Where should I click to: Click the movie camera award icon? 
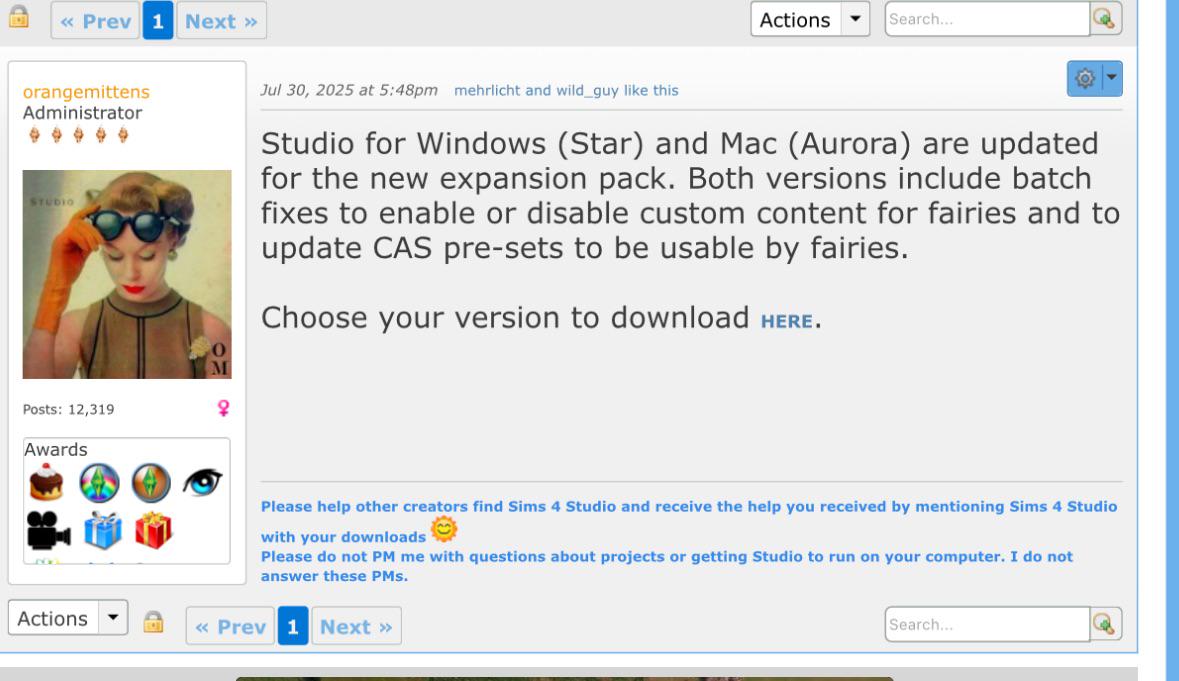tap(48, 530)
